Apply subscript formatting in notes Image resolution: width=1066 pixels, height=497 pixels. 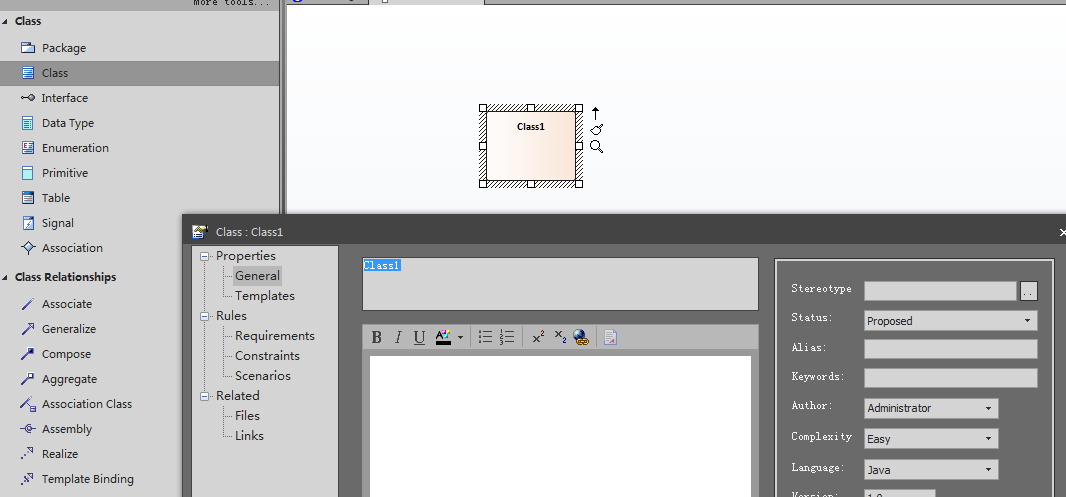(x=560, y=337)
